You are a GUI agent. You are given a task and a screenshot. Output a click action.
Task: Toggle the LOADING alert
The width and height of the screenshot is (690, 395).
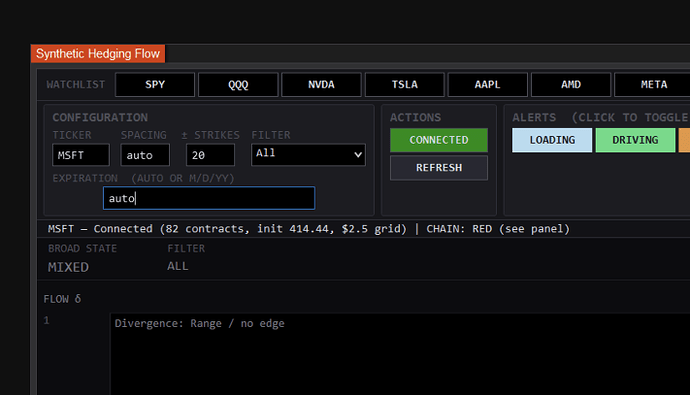pyautogui.click(x=552, y=140)
